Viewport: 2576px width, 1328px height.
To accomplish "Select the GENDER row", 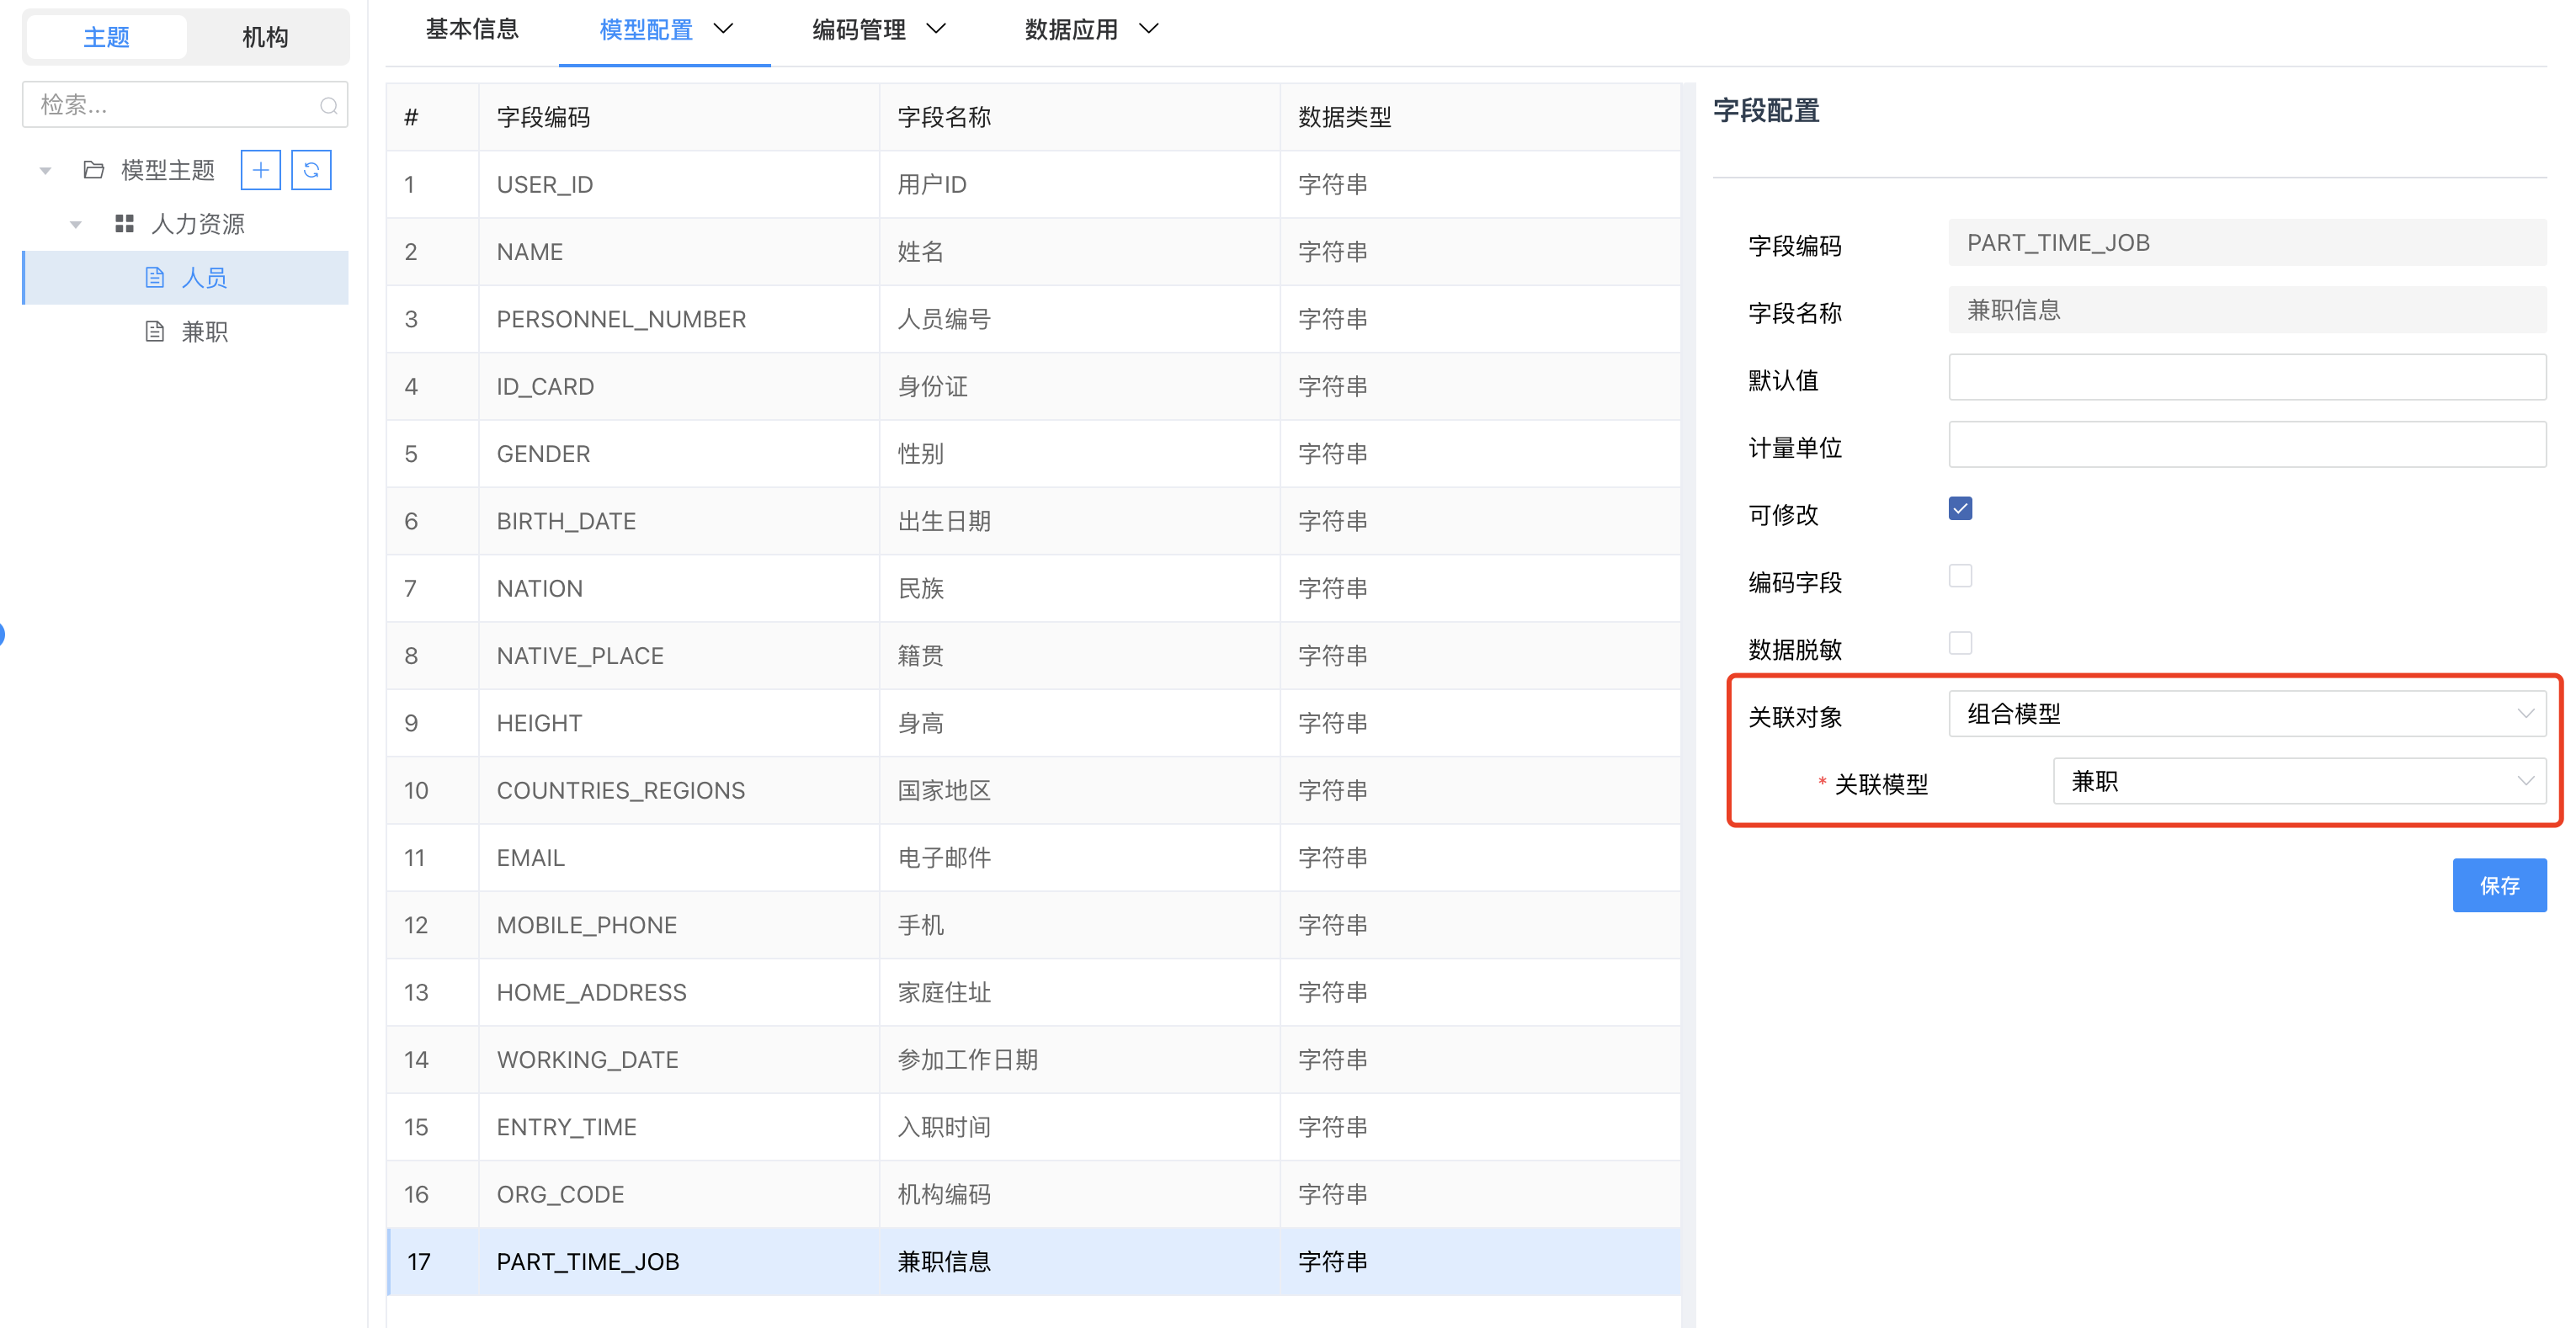I will tap(1033, 454).
